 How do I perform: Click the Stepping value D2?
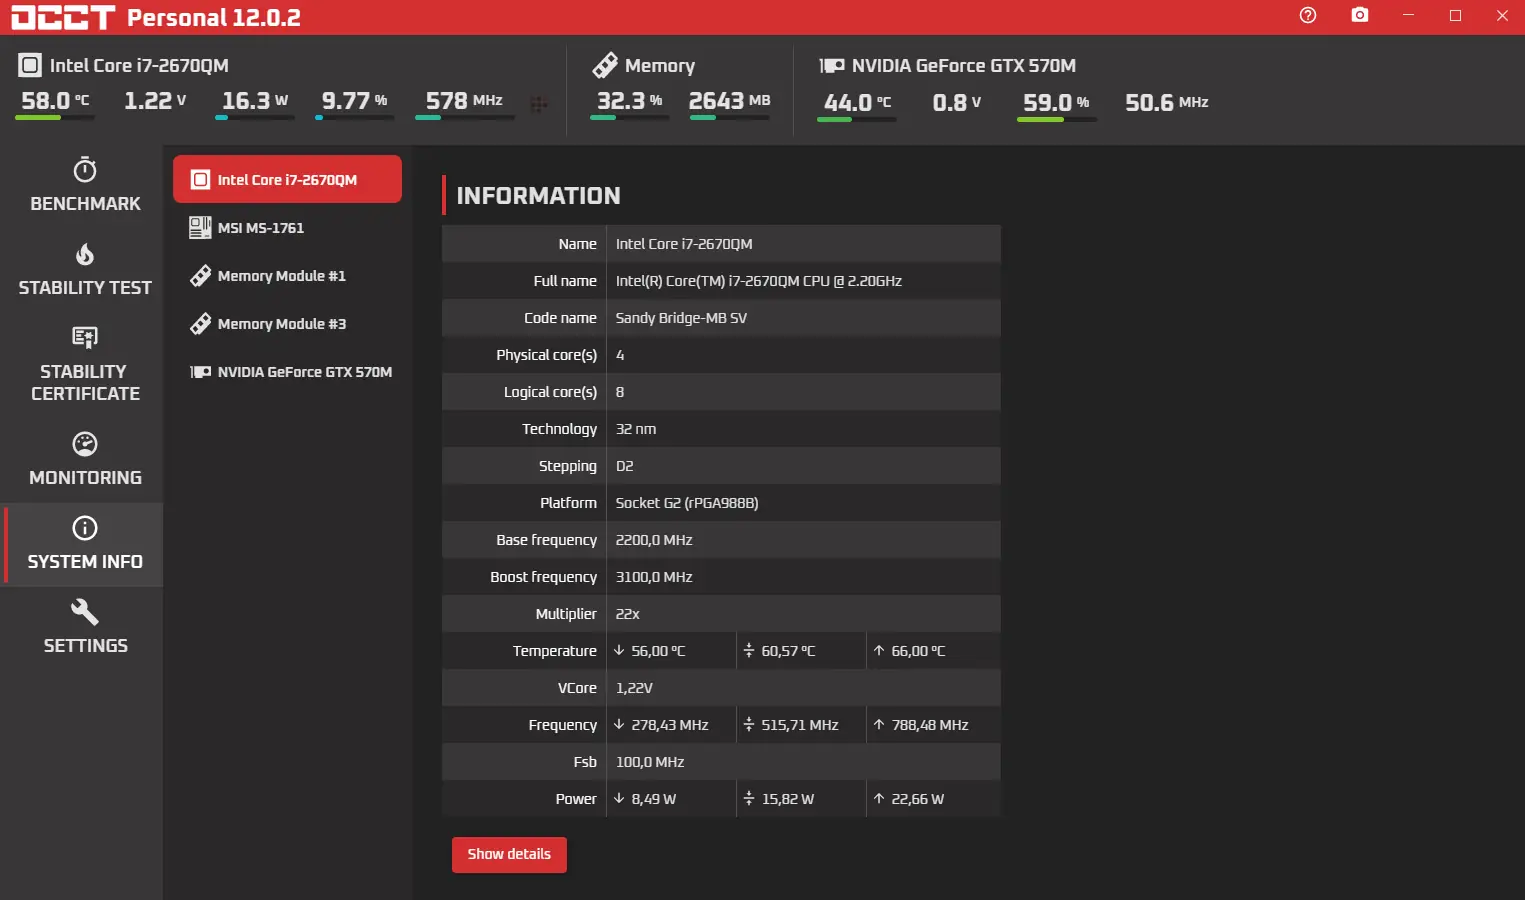pyautogui.click(x=625, y=466)
